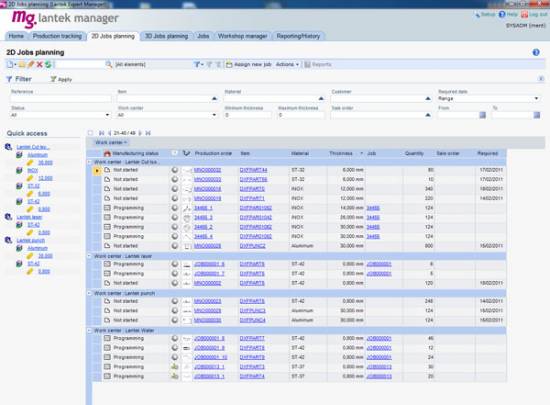Open the Actions dropdown menu
The image size is (550, 405).
coord(287,65)
